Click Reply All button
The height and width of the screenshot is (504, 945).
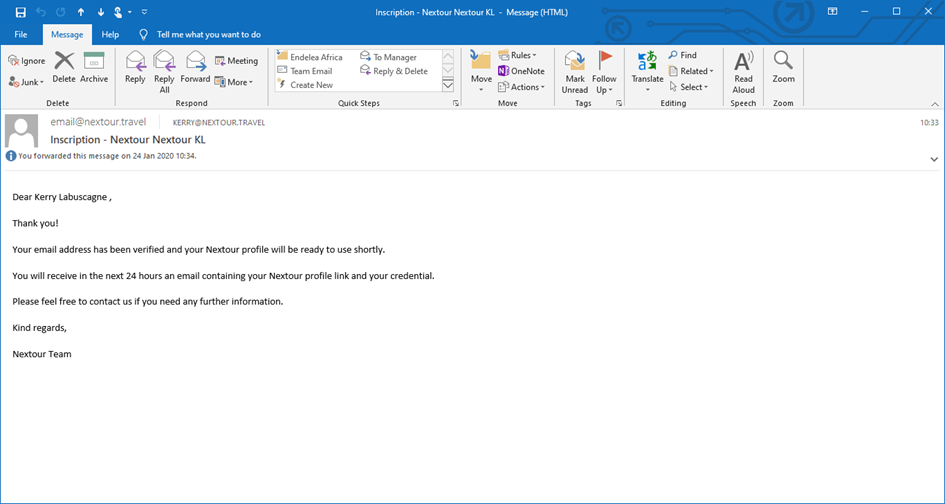tap(164, 72)
